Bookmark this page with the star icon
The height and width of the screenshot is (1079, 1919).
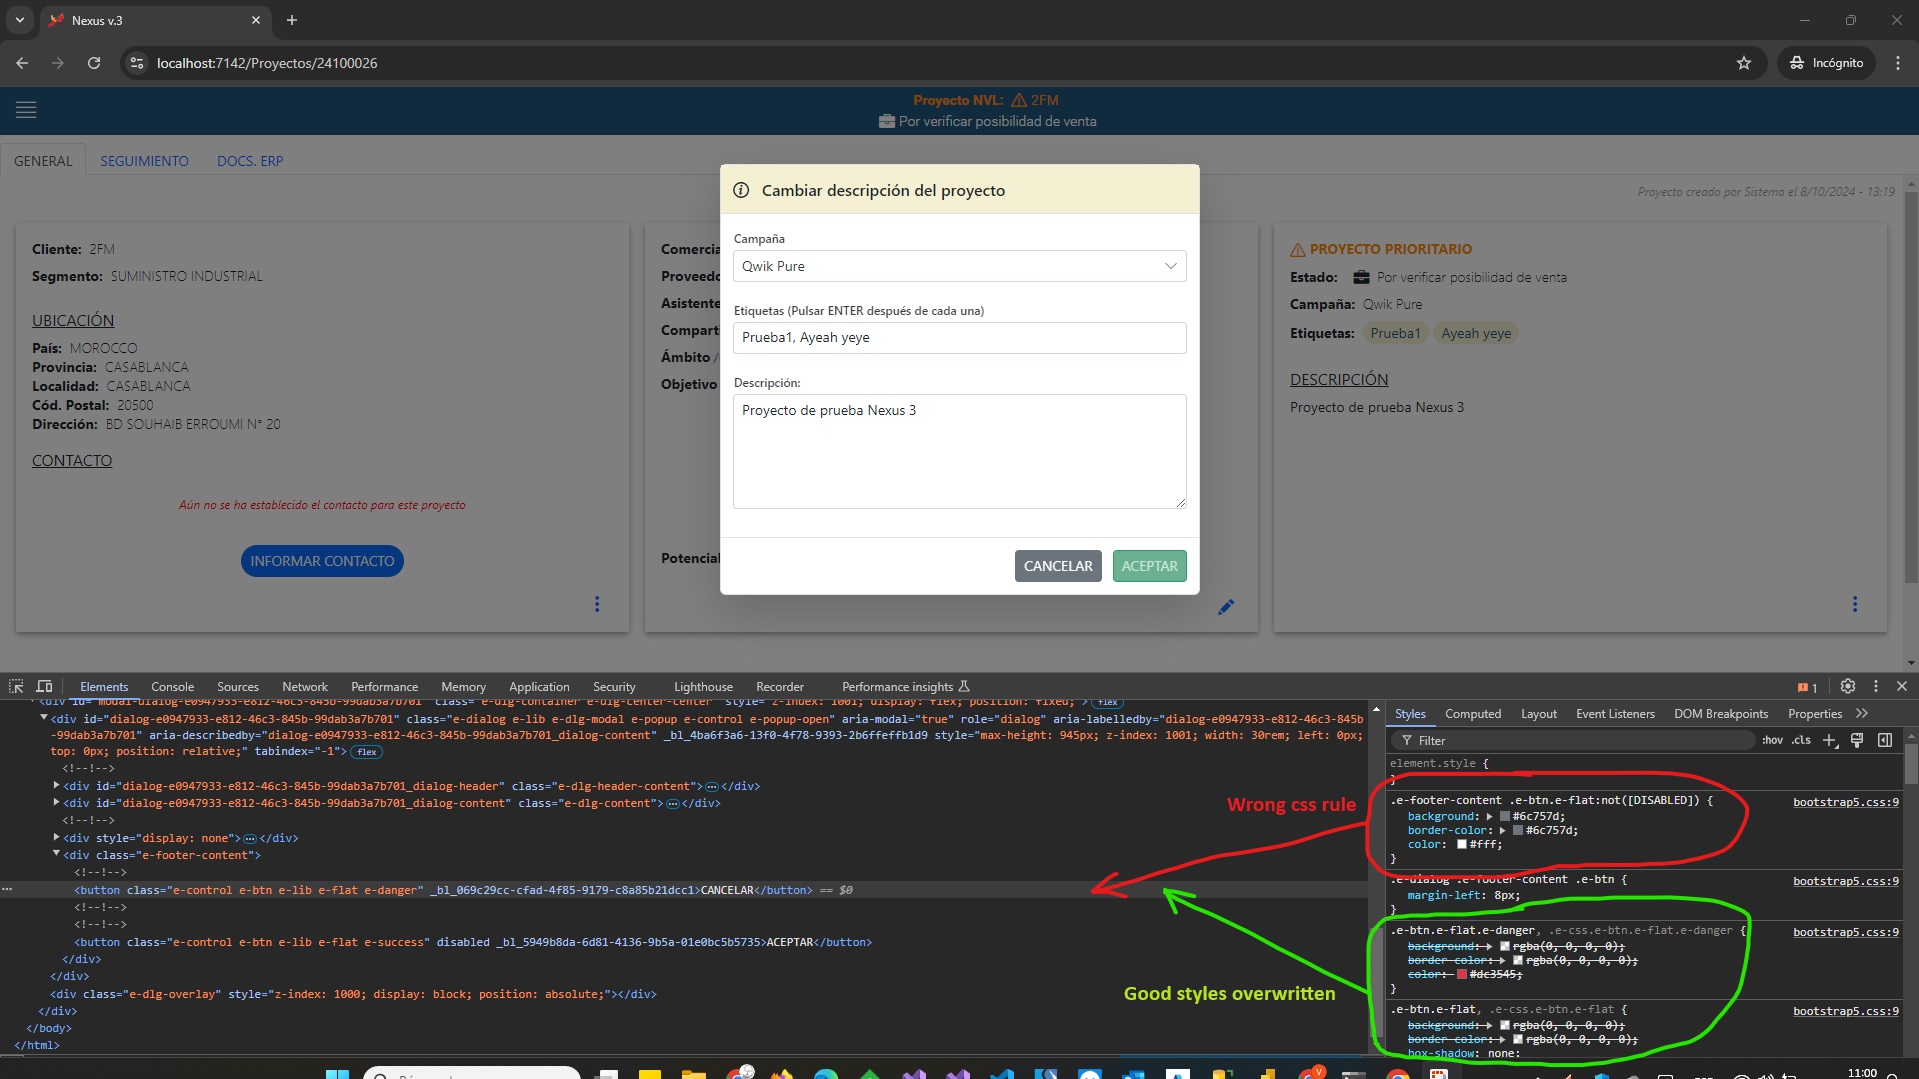1744,63
